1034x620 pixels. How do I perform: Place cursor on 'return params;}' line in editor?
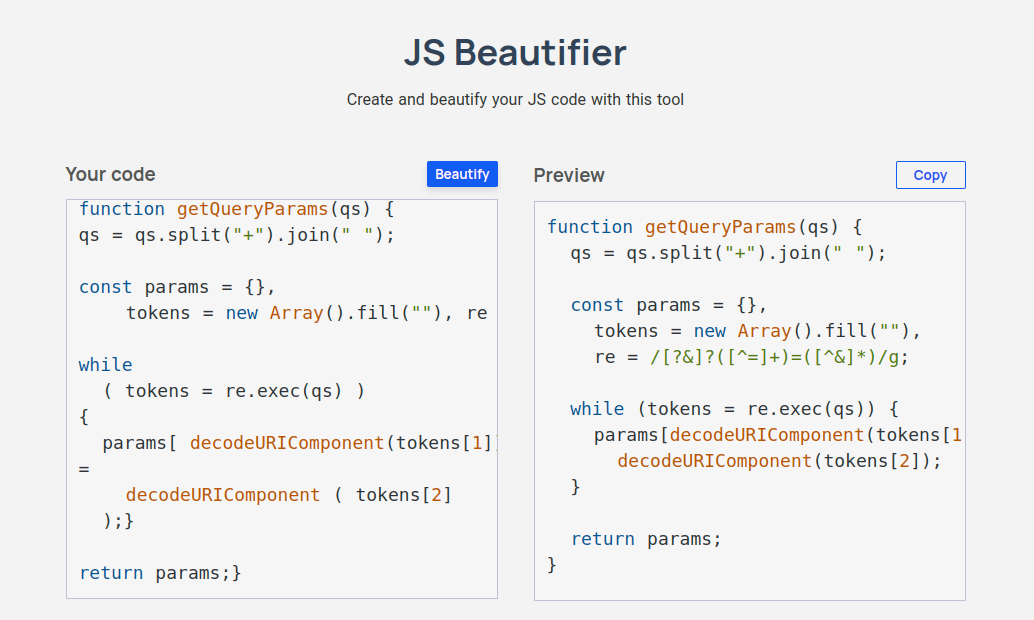click(x=160, y=573)
